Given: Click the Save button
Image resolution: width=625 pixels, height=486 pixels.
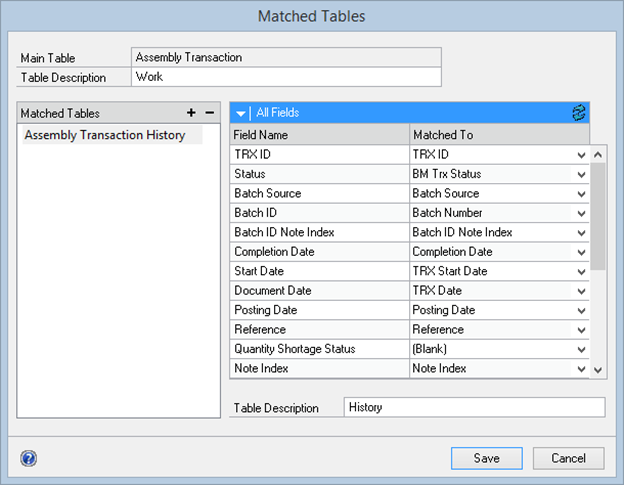Looking at the screenshot, I should pyautogui.click(x=486, y=458).
